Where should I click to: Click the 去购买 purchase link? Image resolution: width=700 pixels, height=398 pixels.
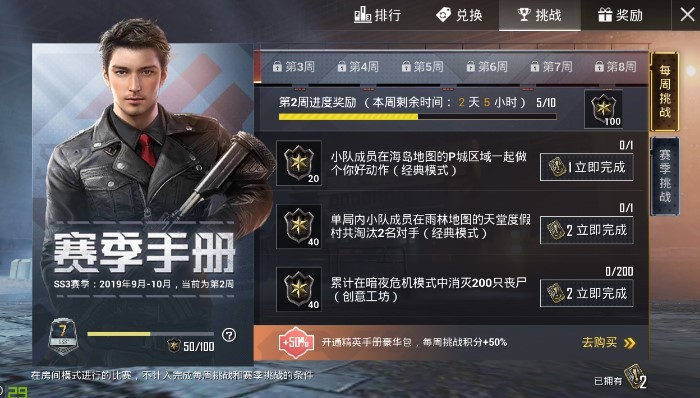(x=608, y=343)
